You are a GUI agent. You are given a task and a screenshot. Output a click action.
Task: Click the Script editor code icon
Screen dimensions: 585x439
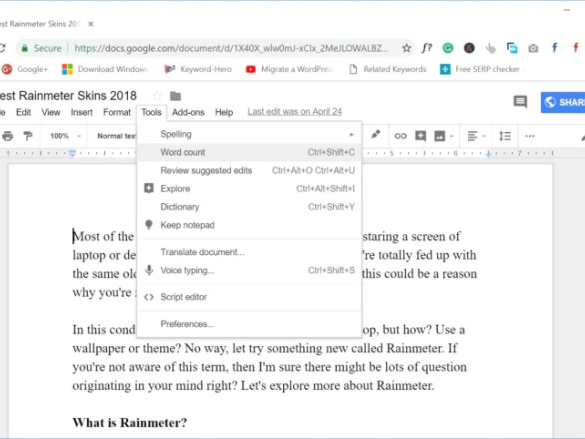(149, 297)
